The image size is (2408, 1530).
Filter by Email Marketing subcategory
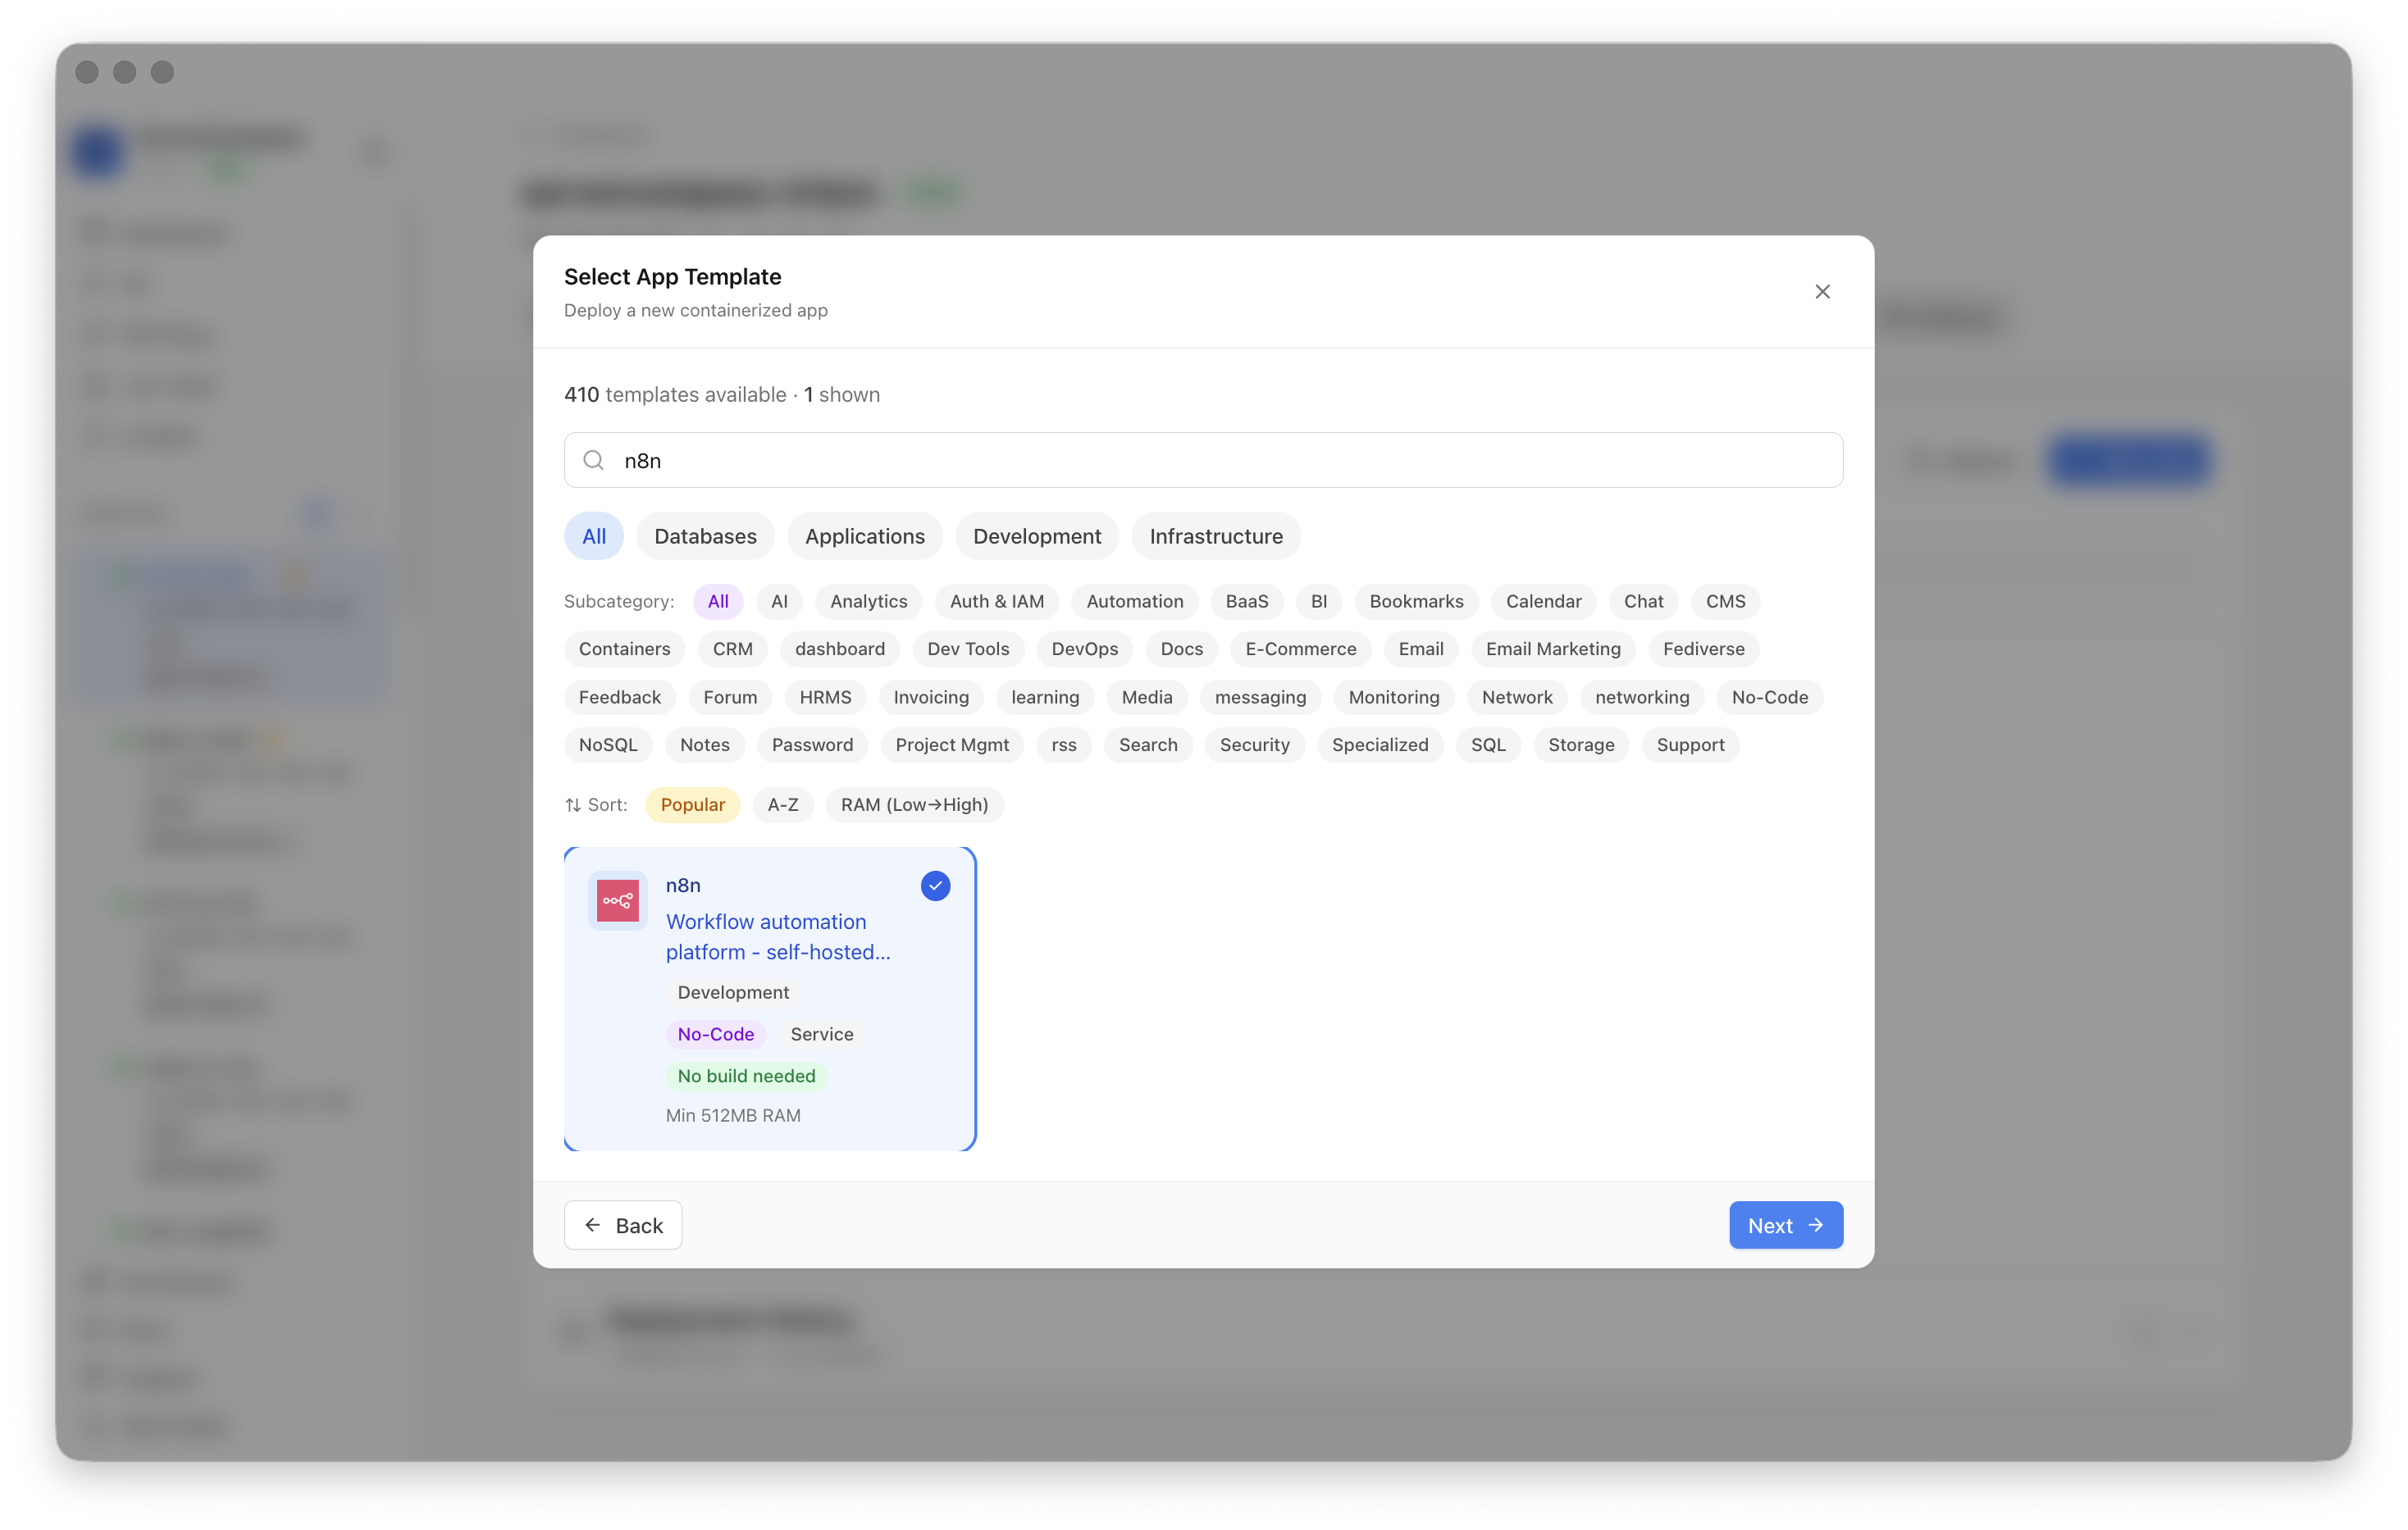[x=1552, y=649]
